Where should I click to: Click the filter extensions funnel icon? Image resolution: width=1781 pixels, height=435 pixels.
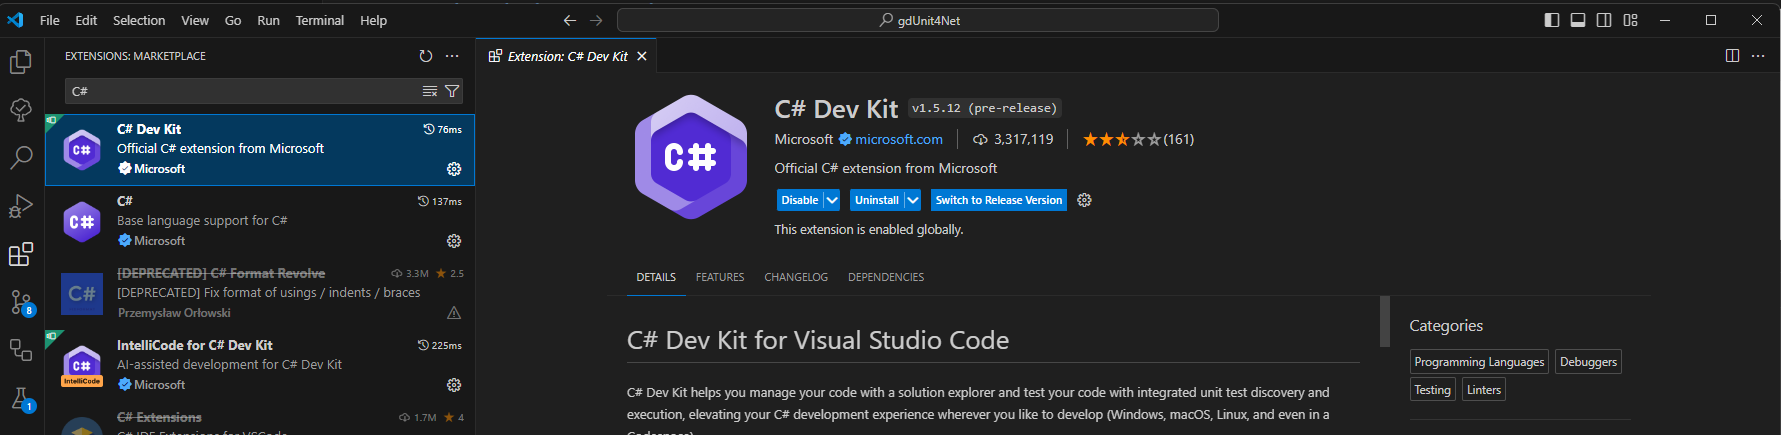pyautogui.click(x=452, y=91)
